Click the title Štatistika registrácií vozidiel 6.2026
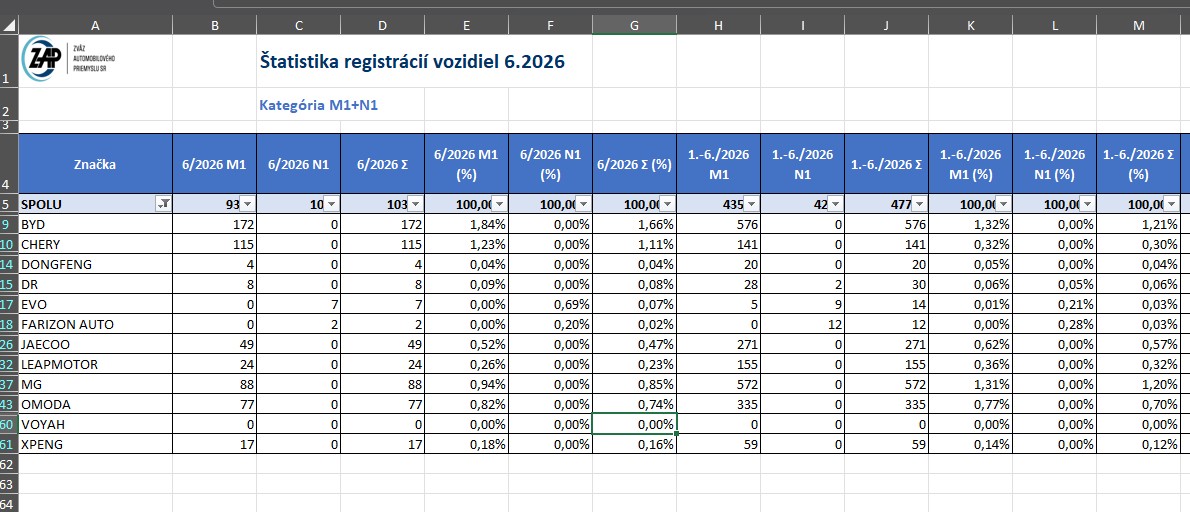 (412, 61)
